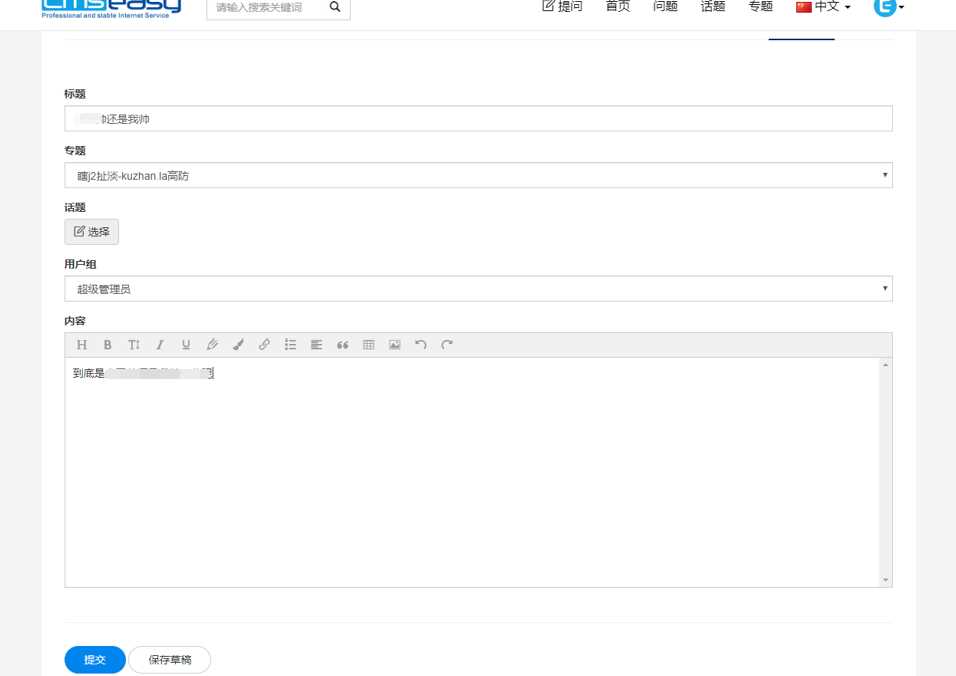Apply Italic formatting in the editor
Image resolution: width=956 pixels, height=676 pixels.
(160, 344)
